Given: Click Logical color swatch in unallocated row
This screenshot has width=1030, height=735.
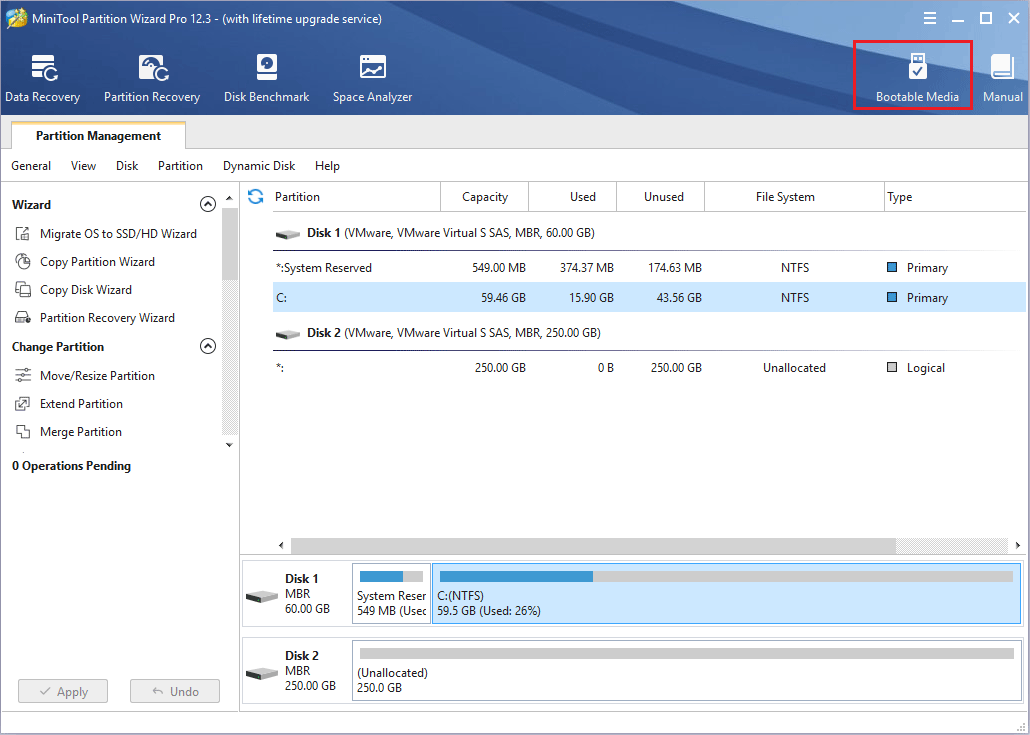Looking at the screenshot, I should tap(891, 368).
